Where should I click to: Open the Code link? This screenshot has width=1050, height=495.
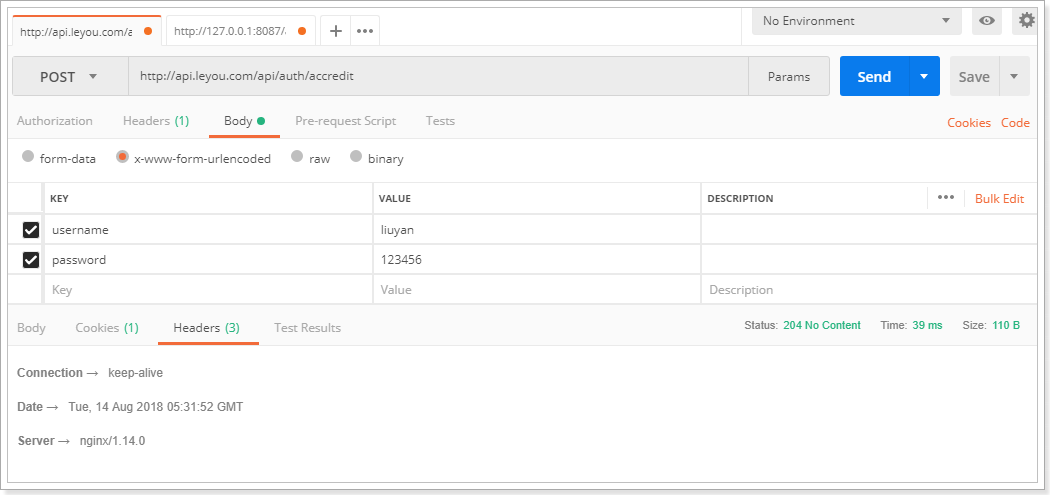click(x=1015, y=123)
